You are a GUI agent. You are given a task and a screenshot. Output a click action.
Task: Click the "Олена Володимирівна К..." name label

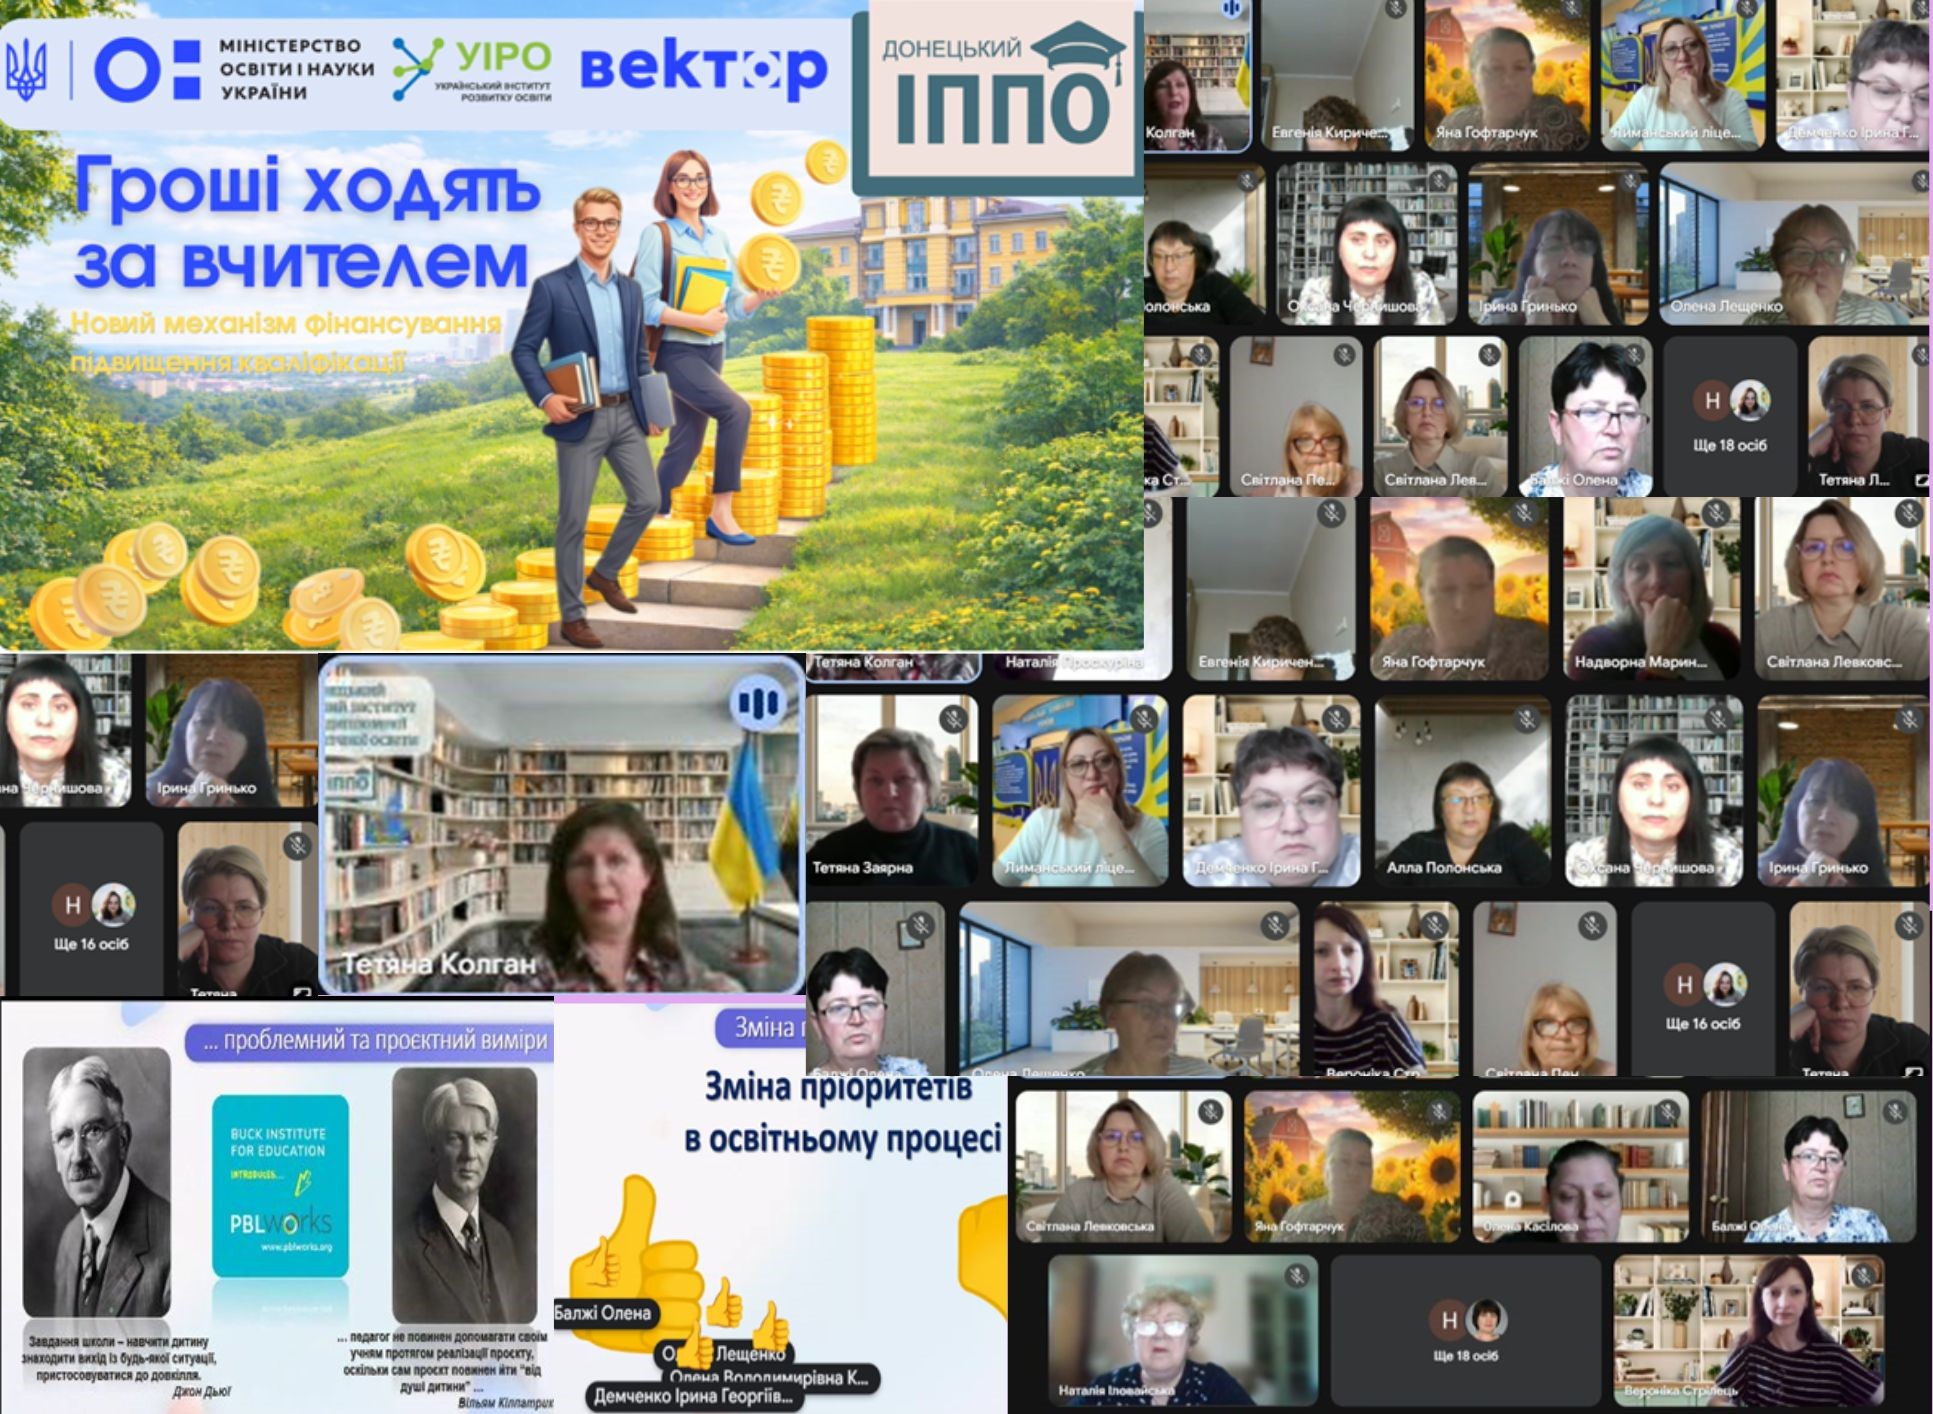(x=770, y=1377)
